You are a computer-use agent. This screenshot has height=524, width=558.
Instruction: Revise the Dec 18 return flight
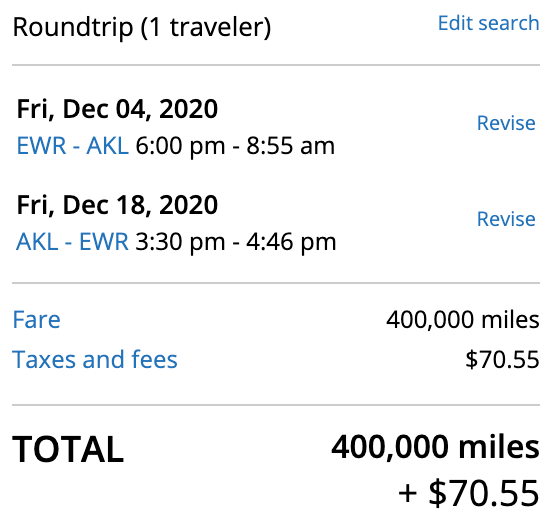506,219
